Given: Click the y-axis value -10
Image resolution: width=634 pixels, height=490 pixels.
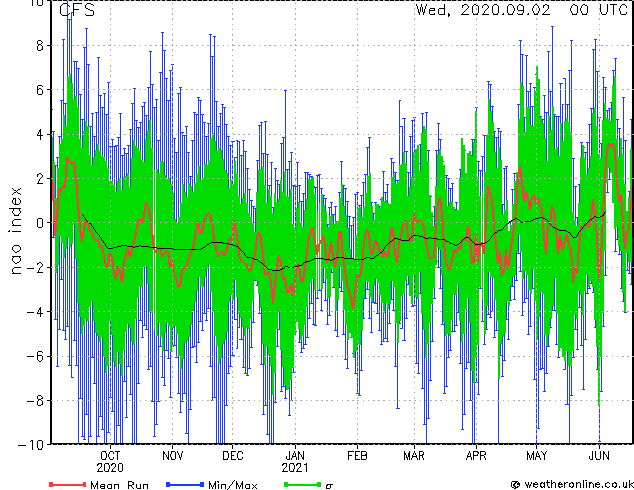Looking at the screenshot, I should pos(31,445).
